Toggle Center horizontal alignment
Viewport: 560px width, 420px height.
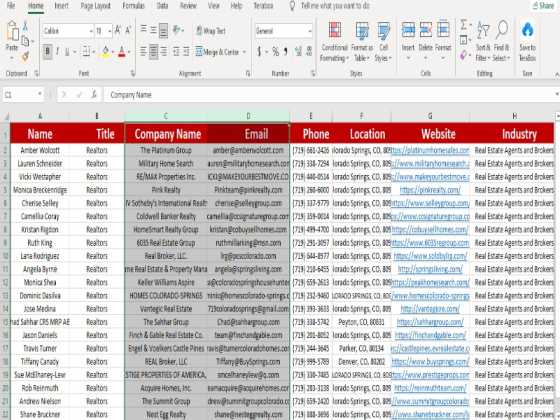[x=153, y=52]
